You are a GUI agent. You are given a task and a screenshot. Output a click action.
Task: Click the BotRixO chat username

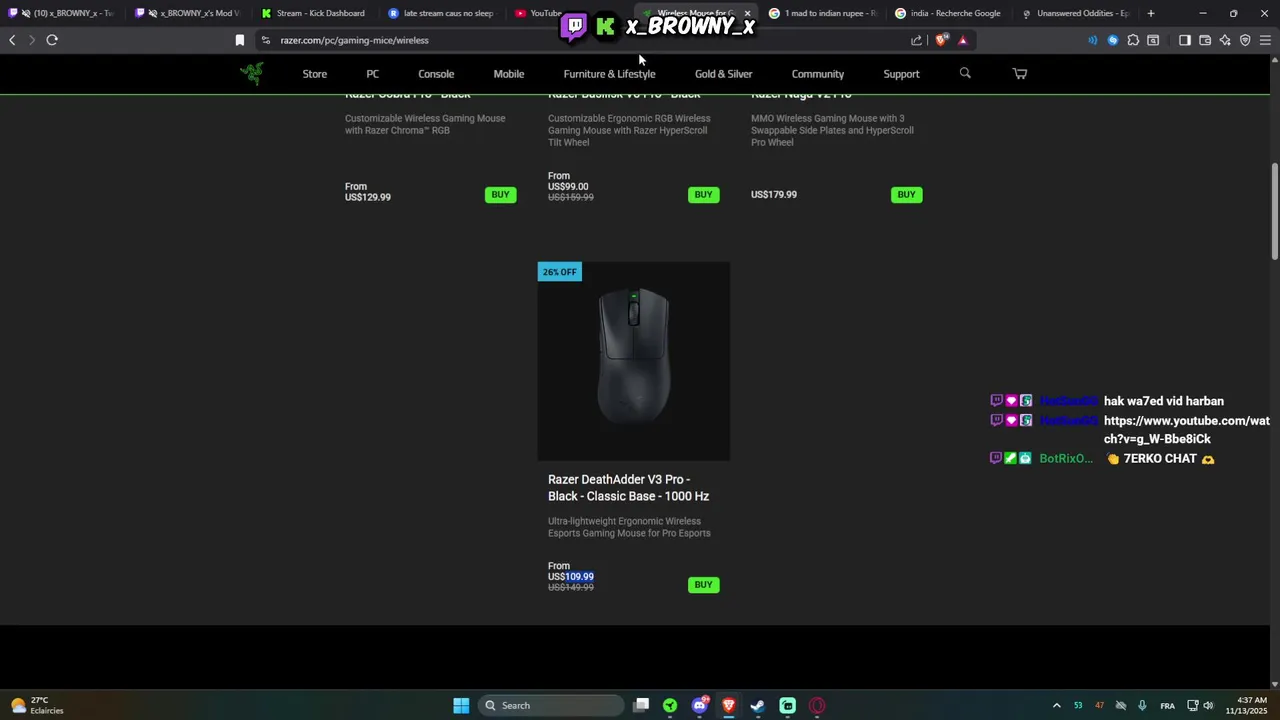1066,459
